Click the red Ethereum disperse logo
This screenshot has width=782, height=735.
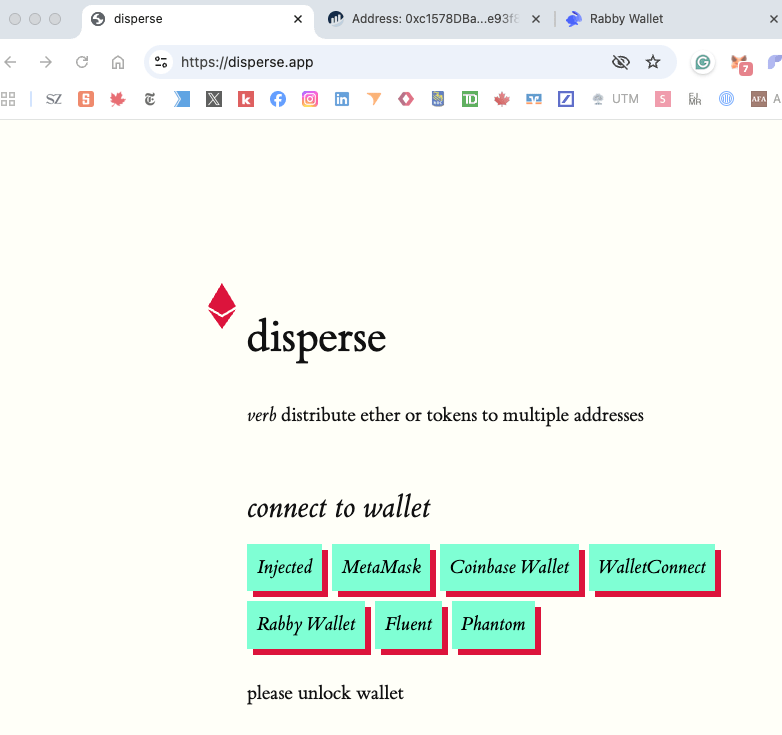coord(222,306)
